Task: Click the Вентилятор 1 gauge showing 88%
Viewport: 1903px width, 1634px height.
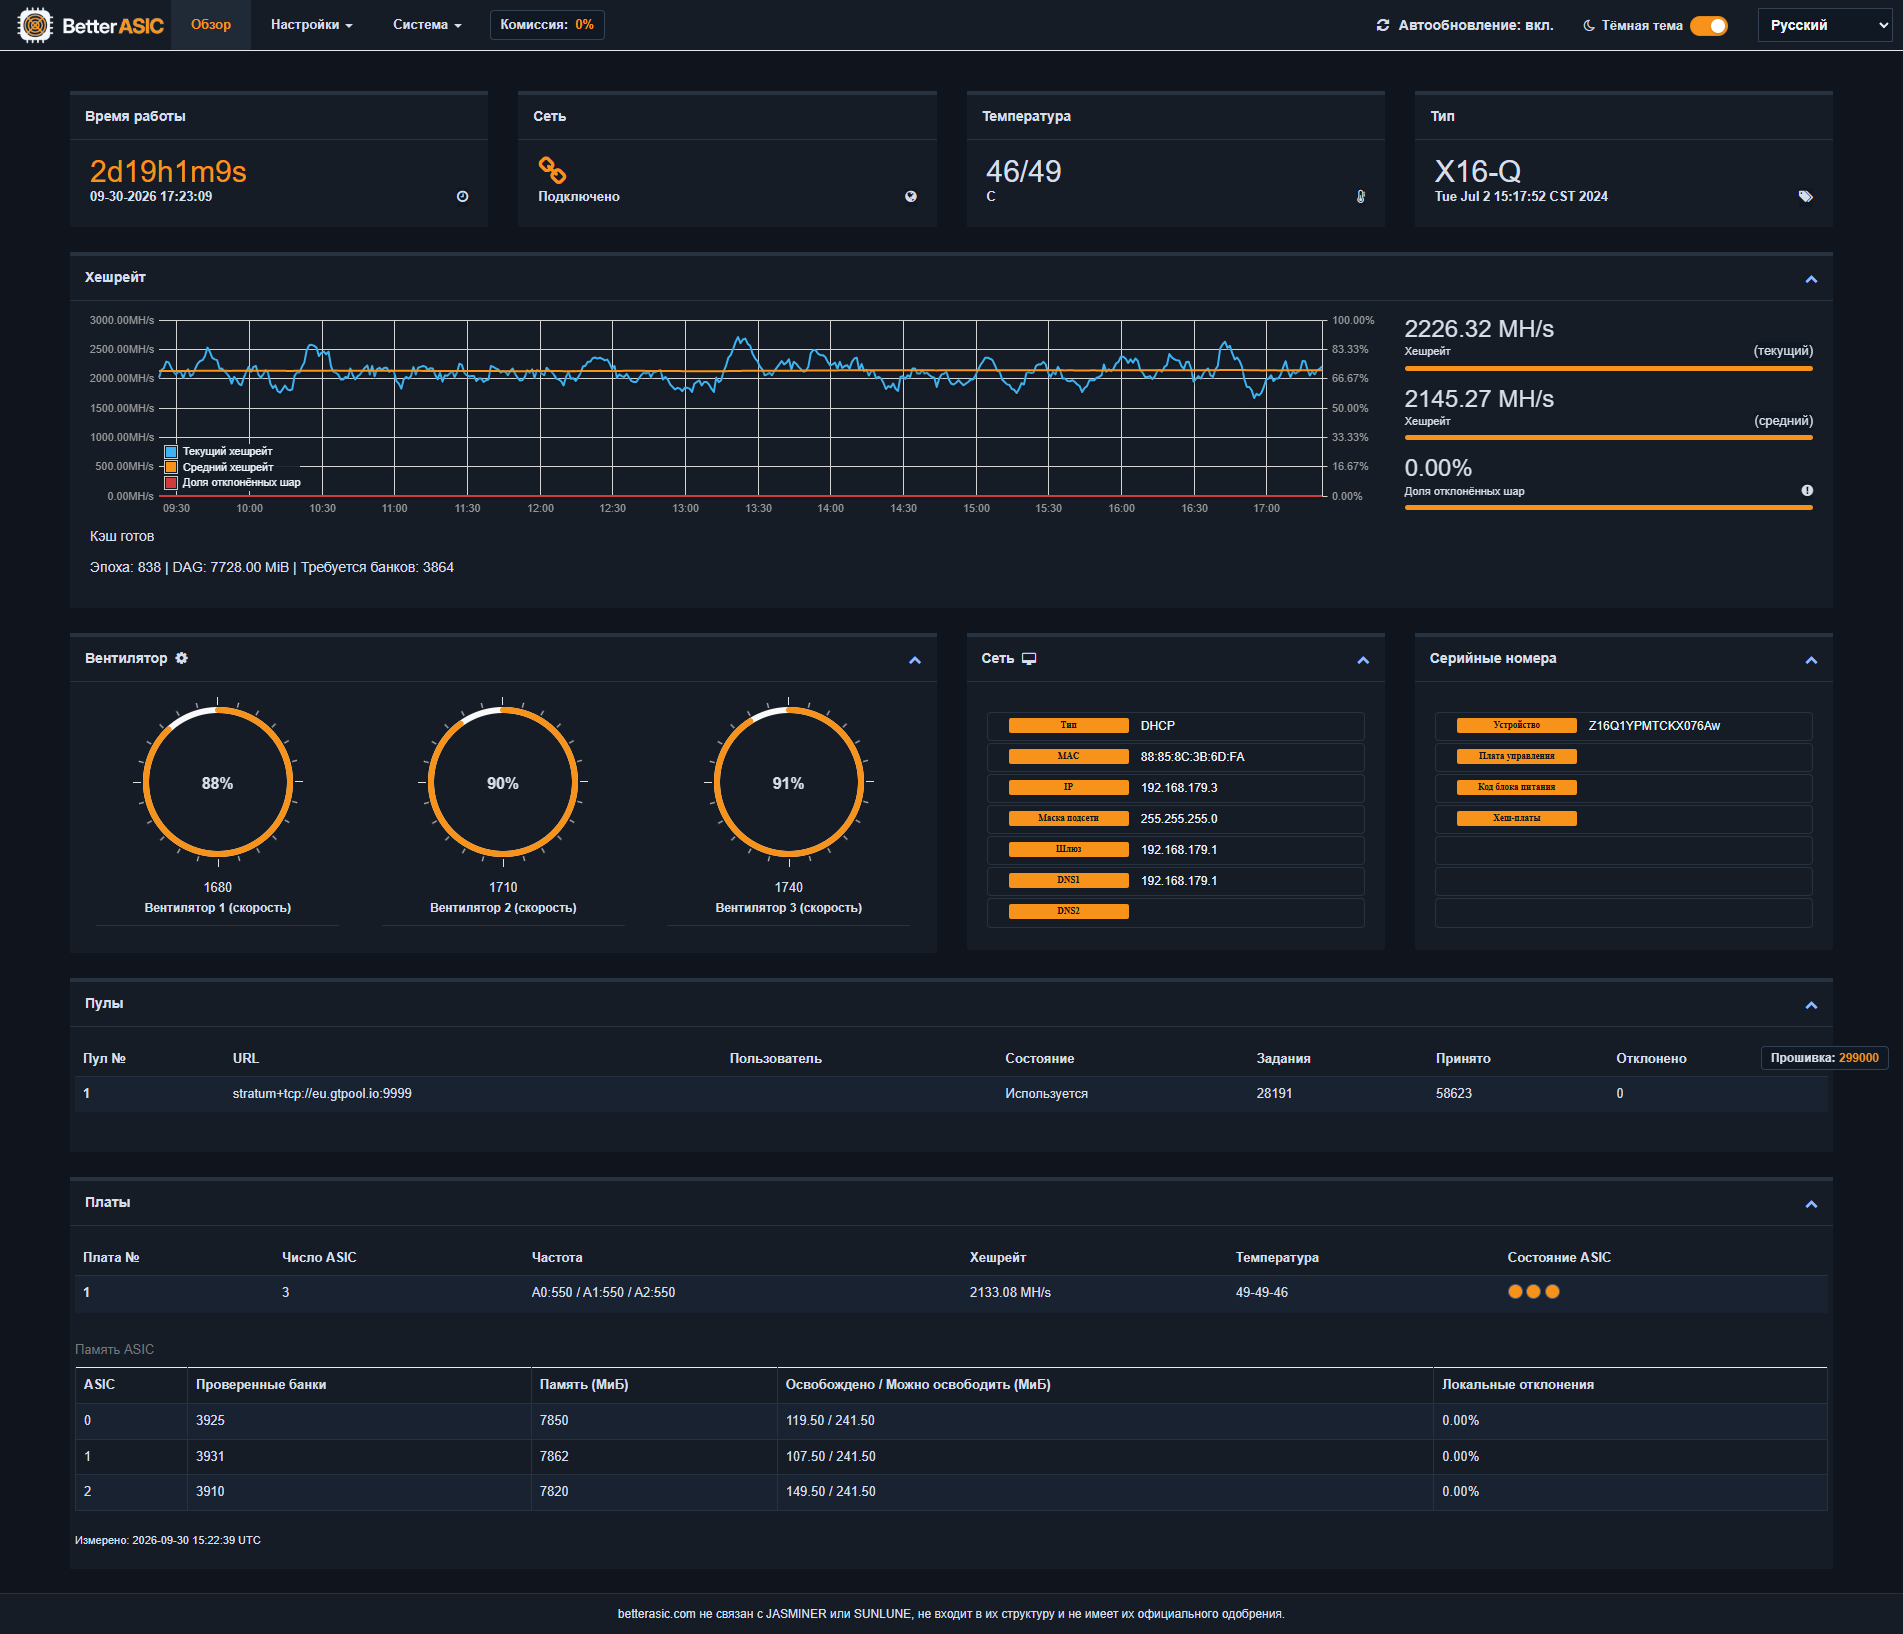Action: [x=218, y=782]
